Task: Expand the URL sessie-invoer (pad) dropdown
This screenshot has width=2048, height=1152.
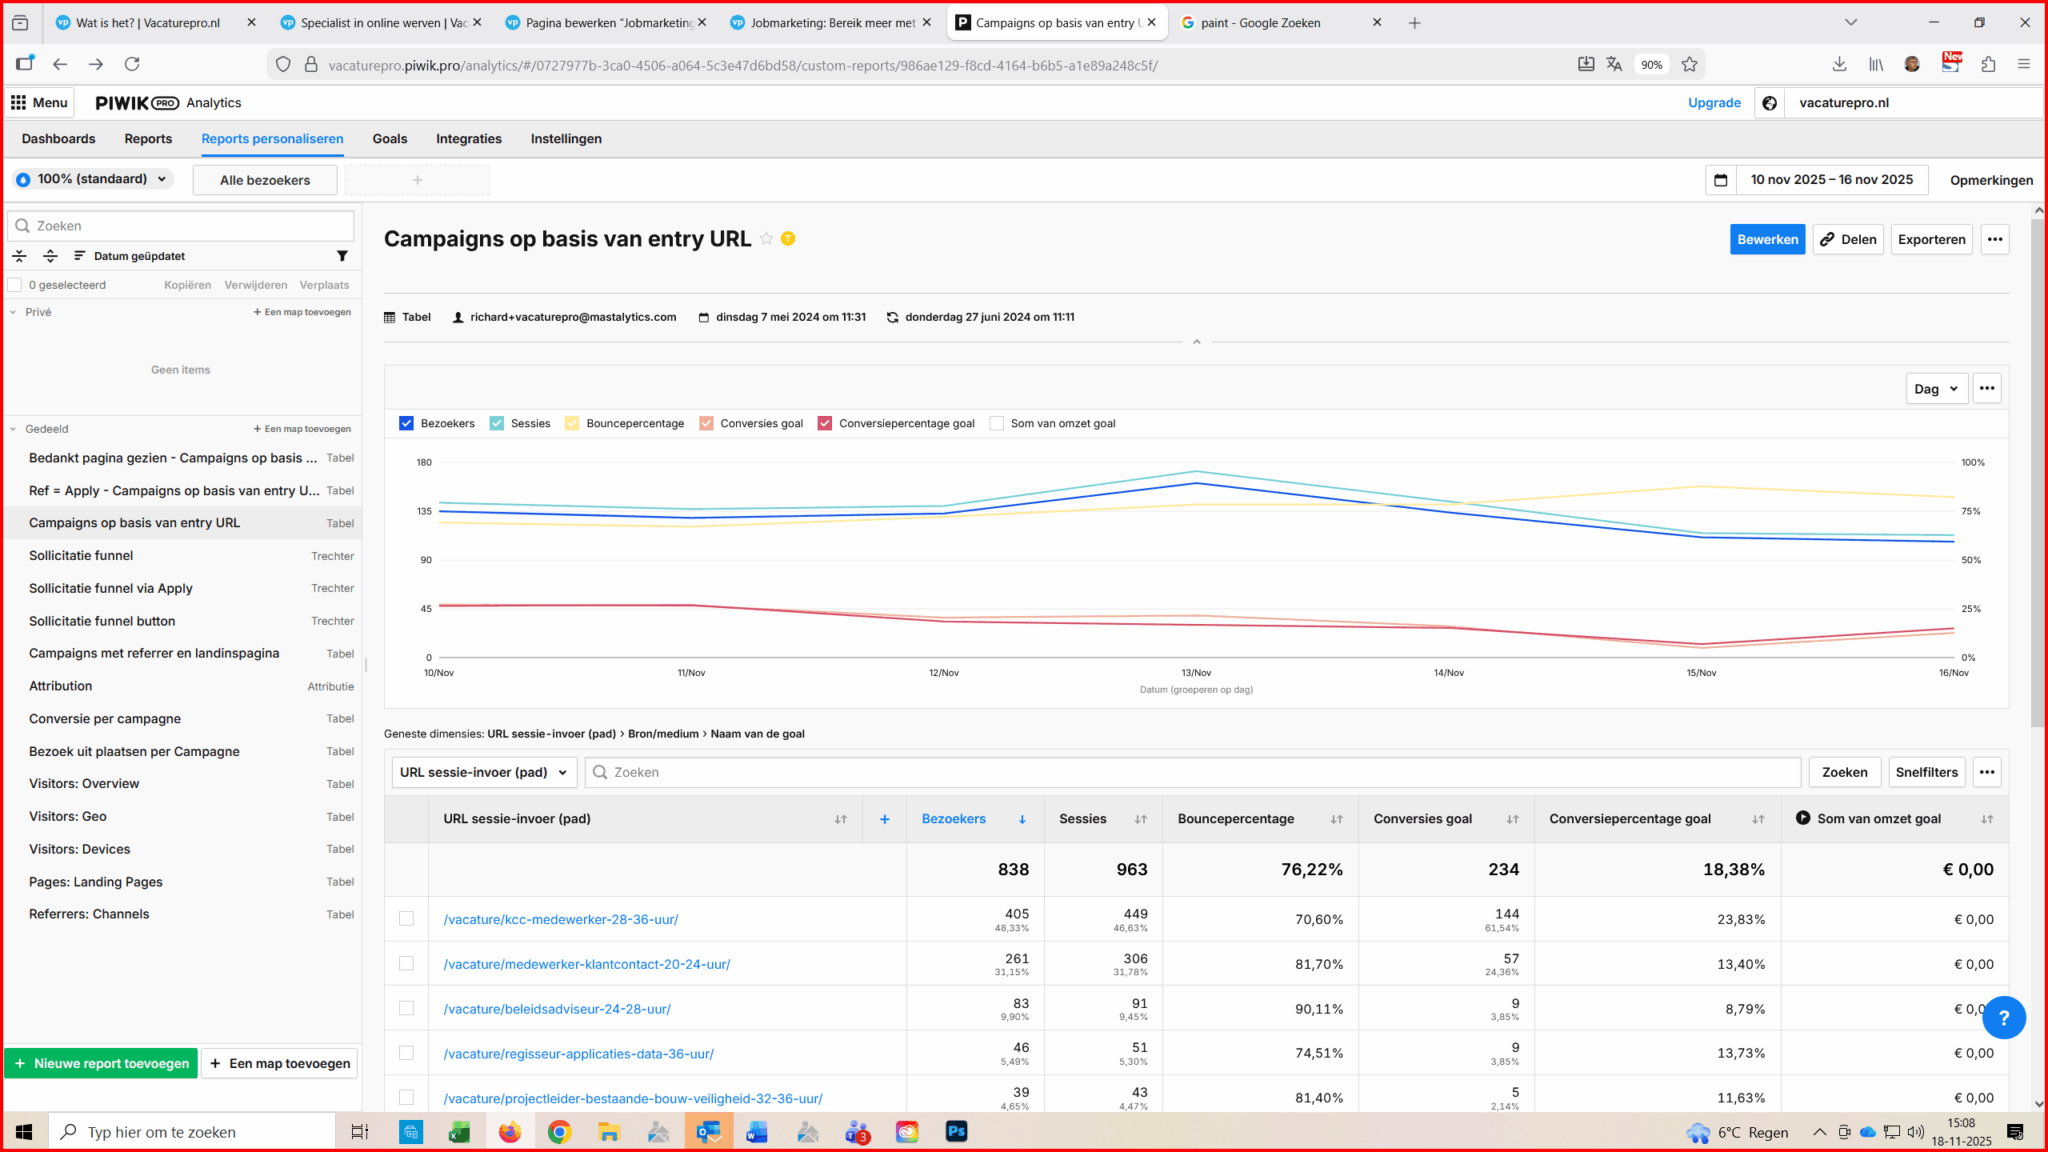Action: [484, 772]
